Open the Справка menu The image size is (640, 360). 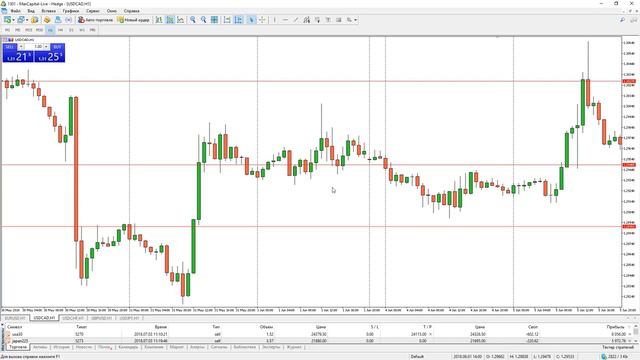[x=131, y=11]
